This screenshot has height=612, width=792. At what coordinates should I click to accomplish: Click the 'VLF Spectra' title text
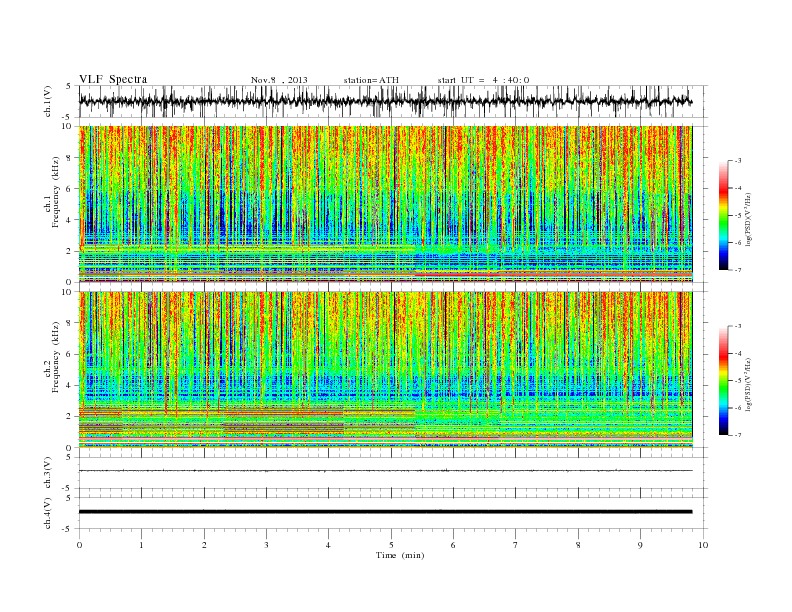(x=113, y=79)
